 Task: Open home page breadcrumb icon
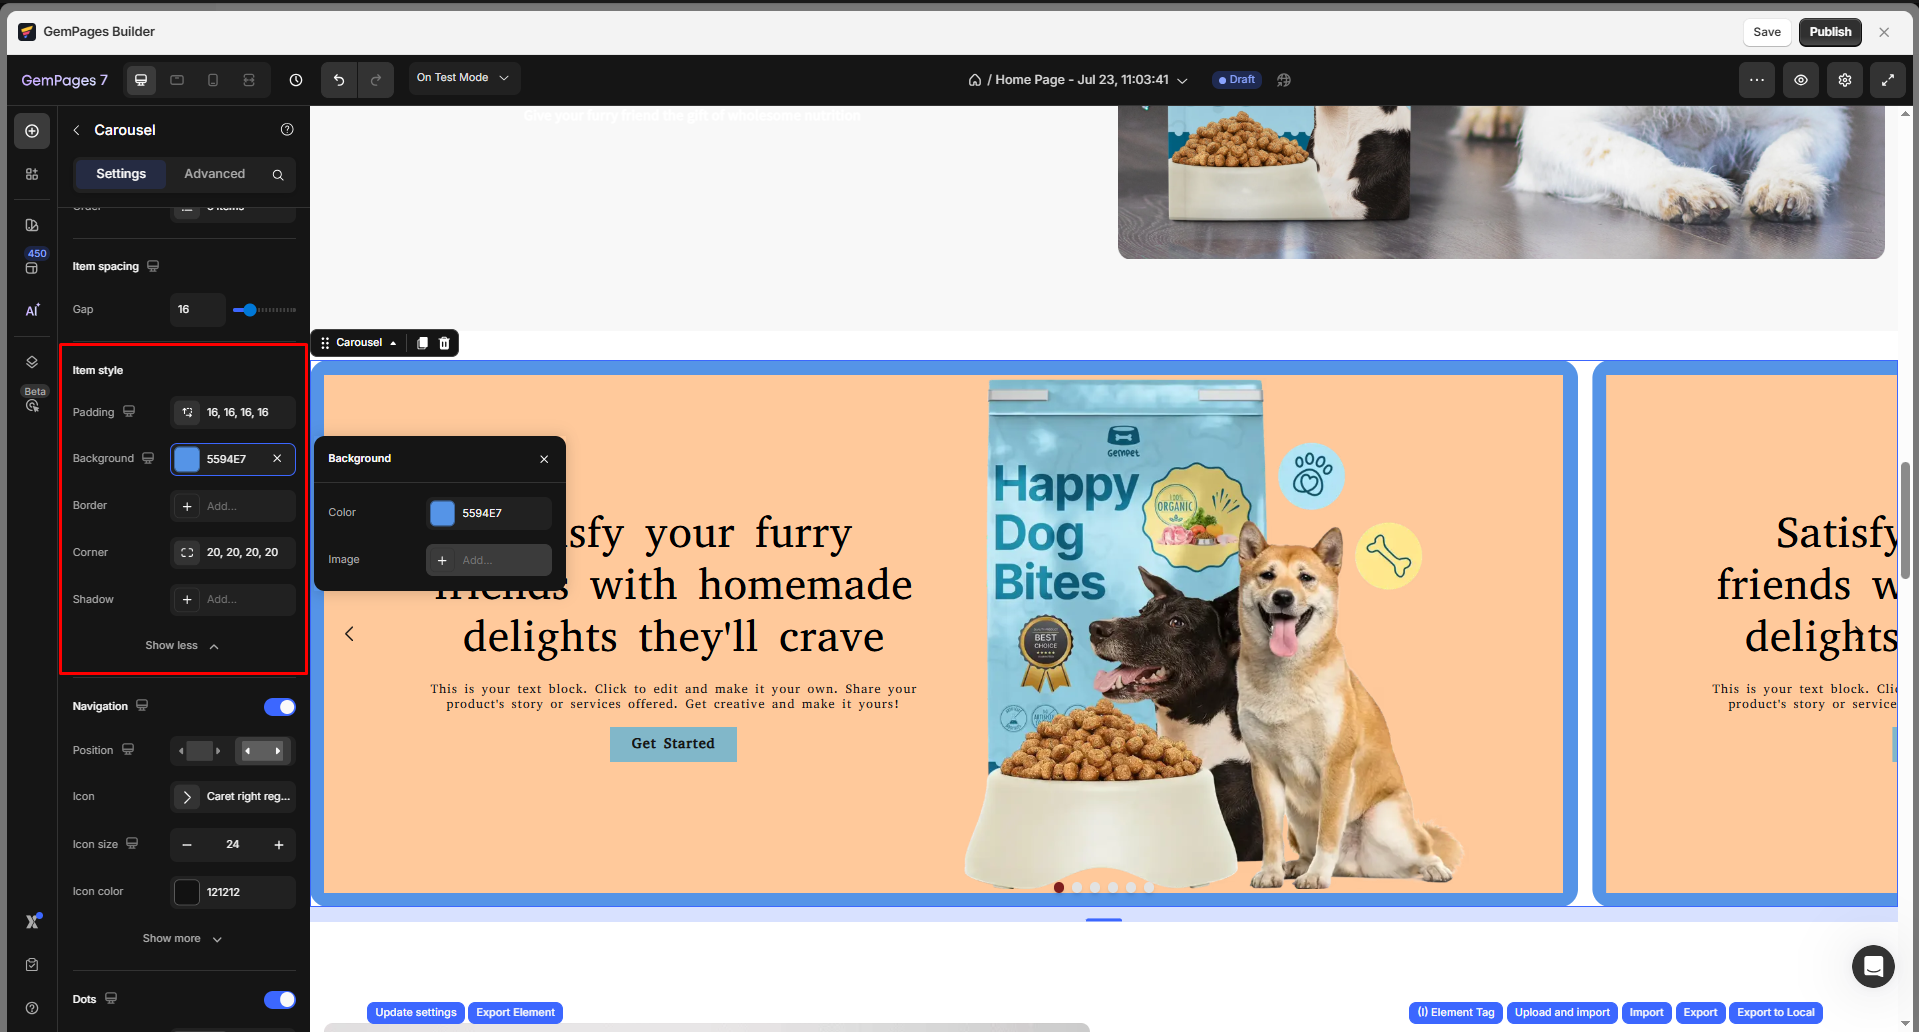point(975,80)
